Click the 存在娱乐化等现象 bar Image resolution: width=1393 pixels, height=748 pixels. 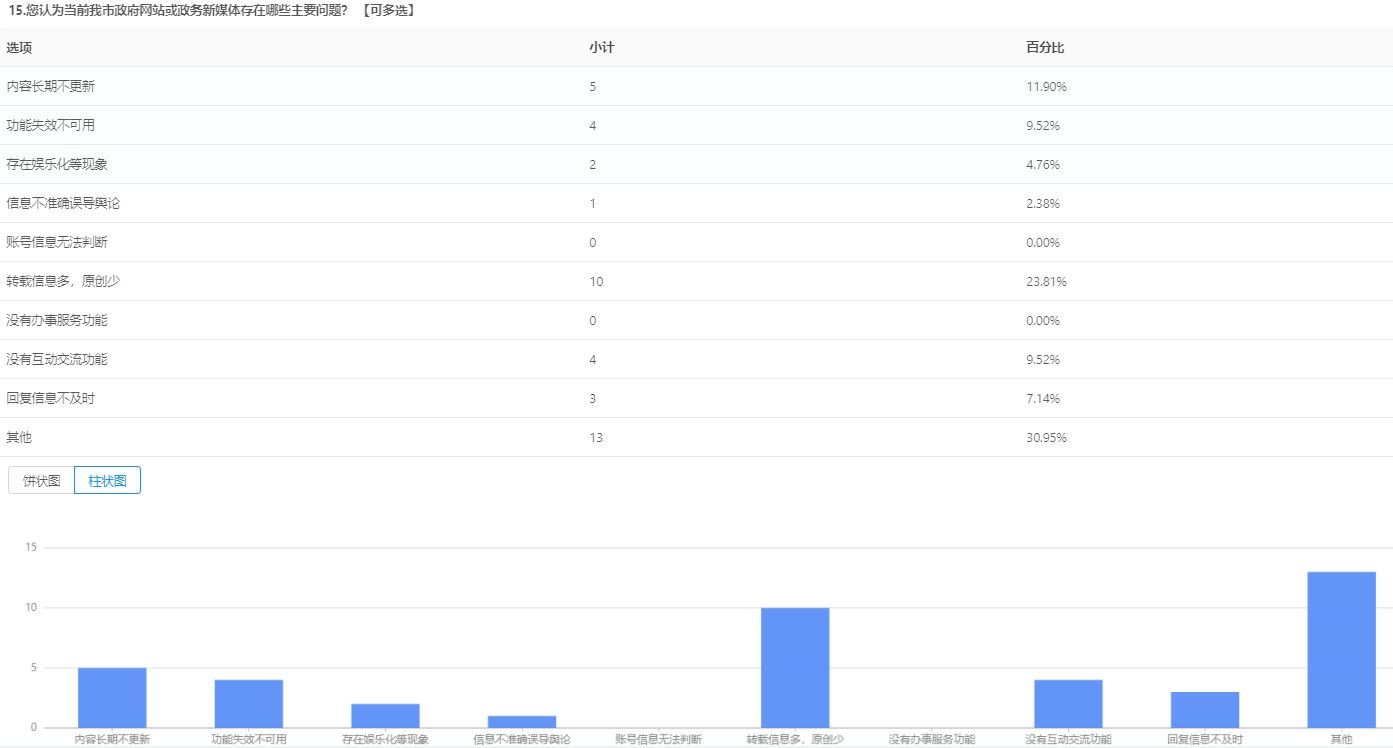385,715
